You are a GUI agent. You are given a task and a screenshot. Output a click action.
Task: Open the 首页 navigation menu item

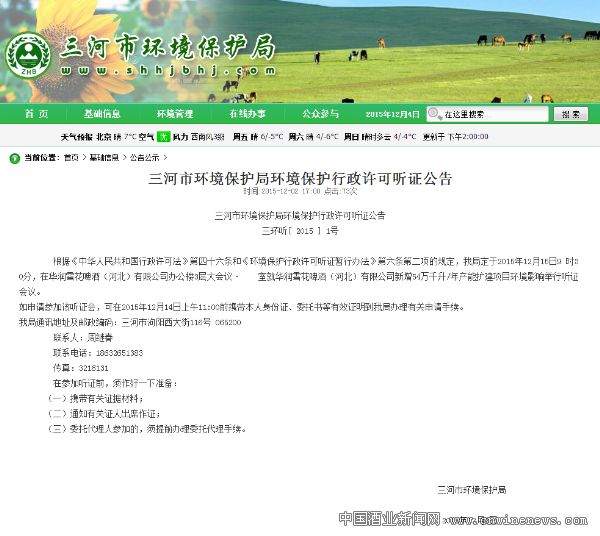point(36,114)
